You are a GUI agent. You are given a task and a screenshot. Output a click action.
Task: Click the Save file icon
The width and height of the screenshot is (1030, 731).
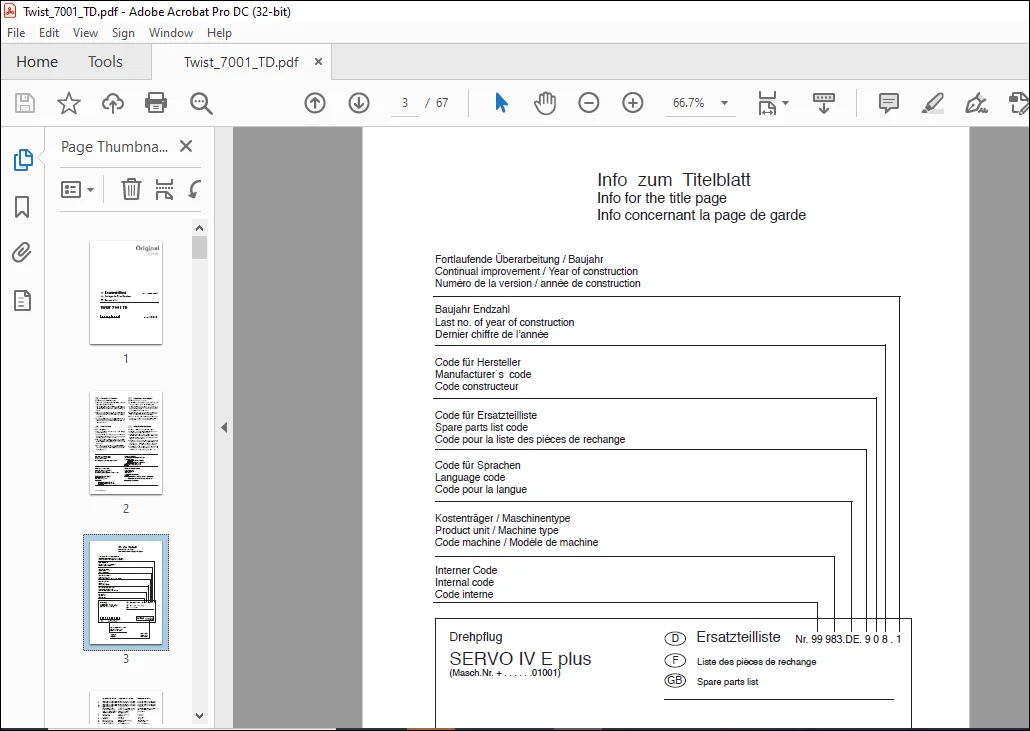click(25, 103)
